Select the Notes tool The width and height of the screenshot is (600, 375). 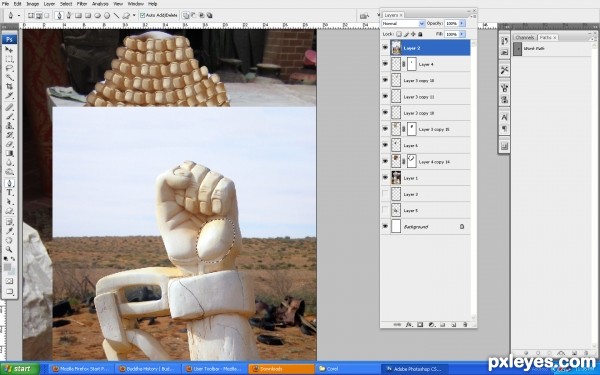[x=9, y=222]
